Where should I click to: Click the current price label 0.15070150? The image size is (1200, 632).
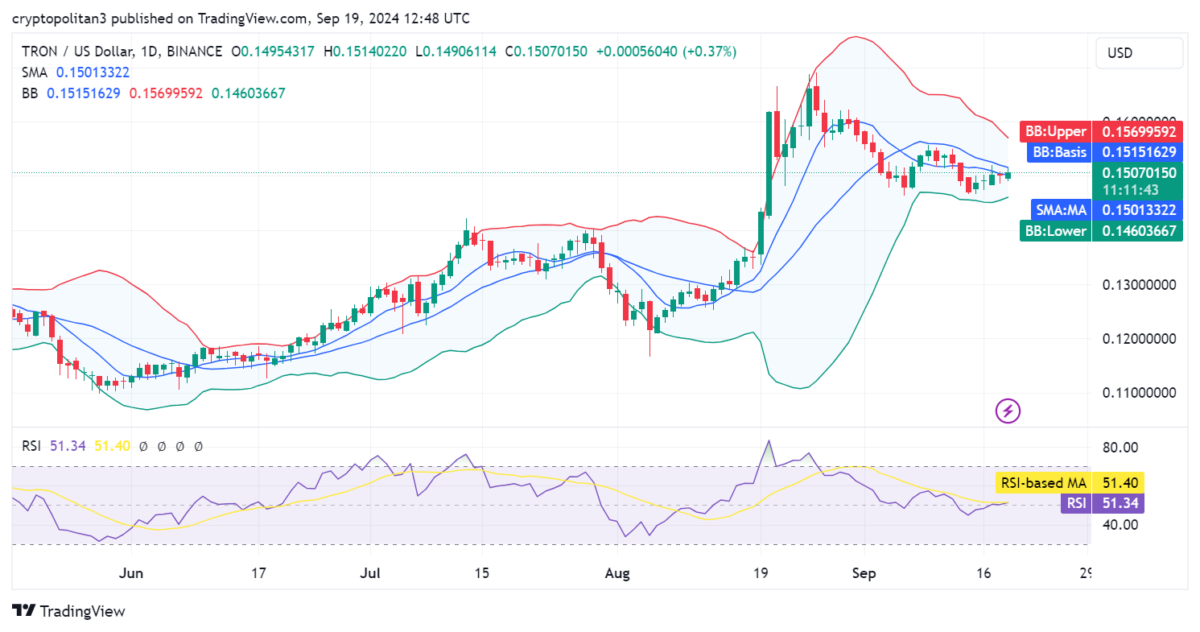[1138, 172]
